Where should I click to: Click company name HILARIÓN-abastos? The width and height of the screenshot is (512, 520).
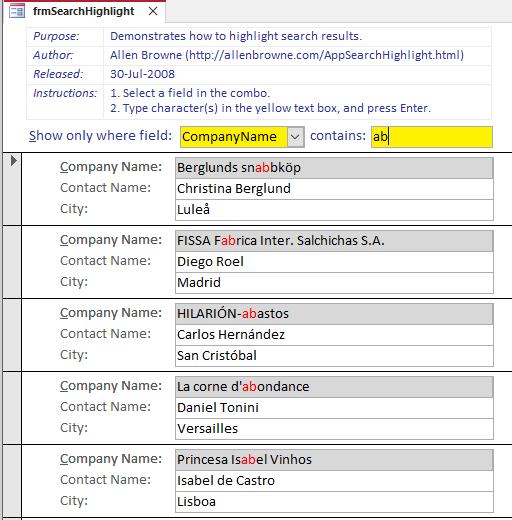[334, 314]
